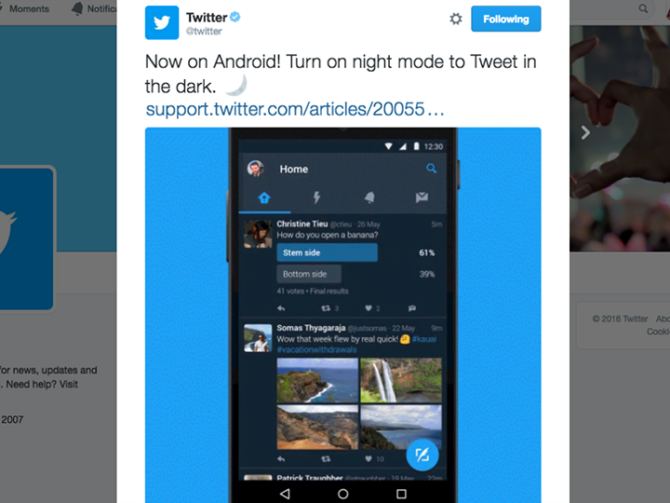
Task: Tap the Android back triangle icon
Action: [x=285, y=494]
